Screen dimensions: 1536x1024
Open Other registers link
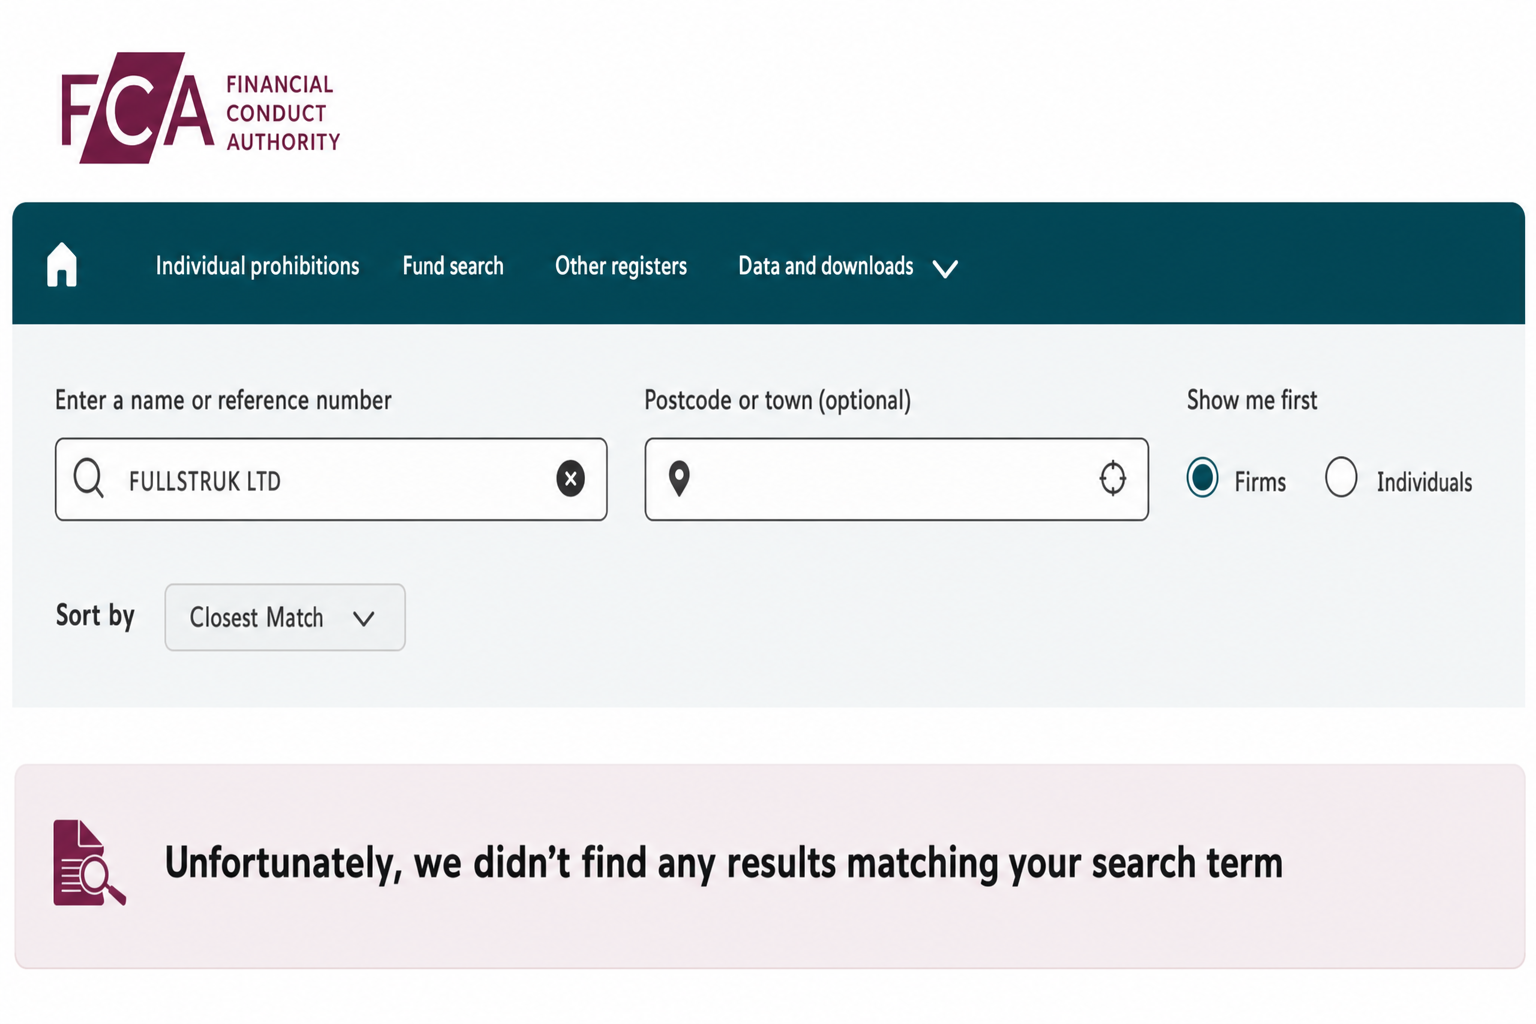pyautogui.click(x=621, y=266)
